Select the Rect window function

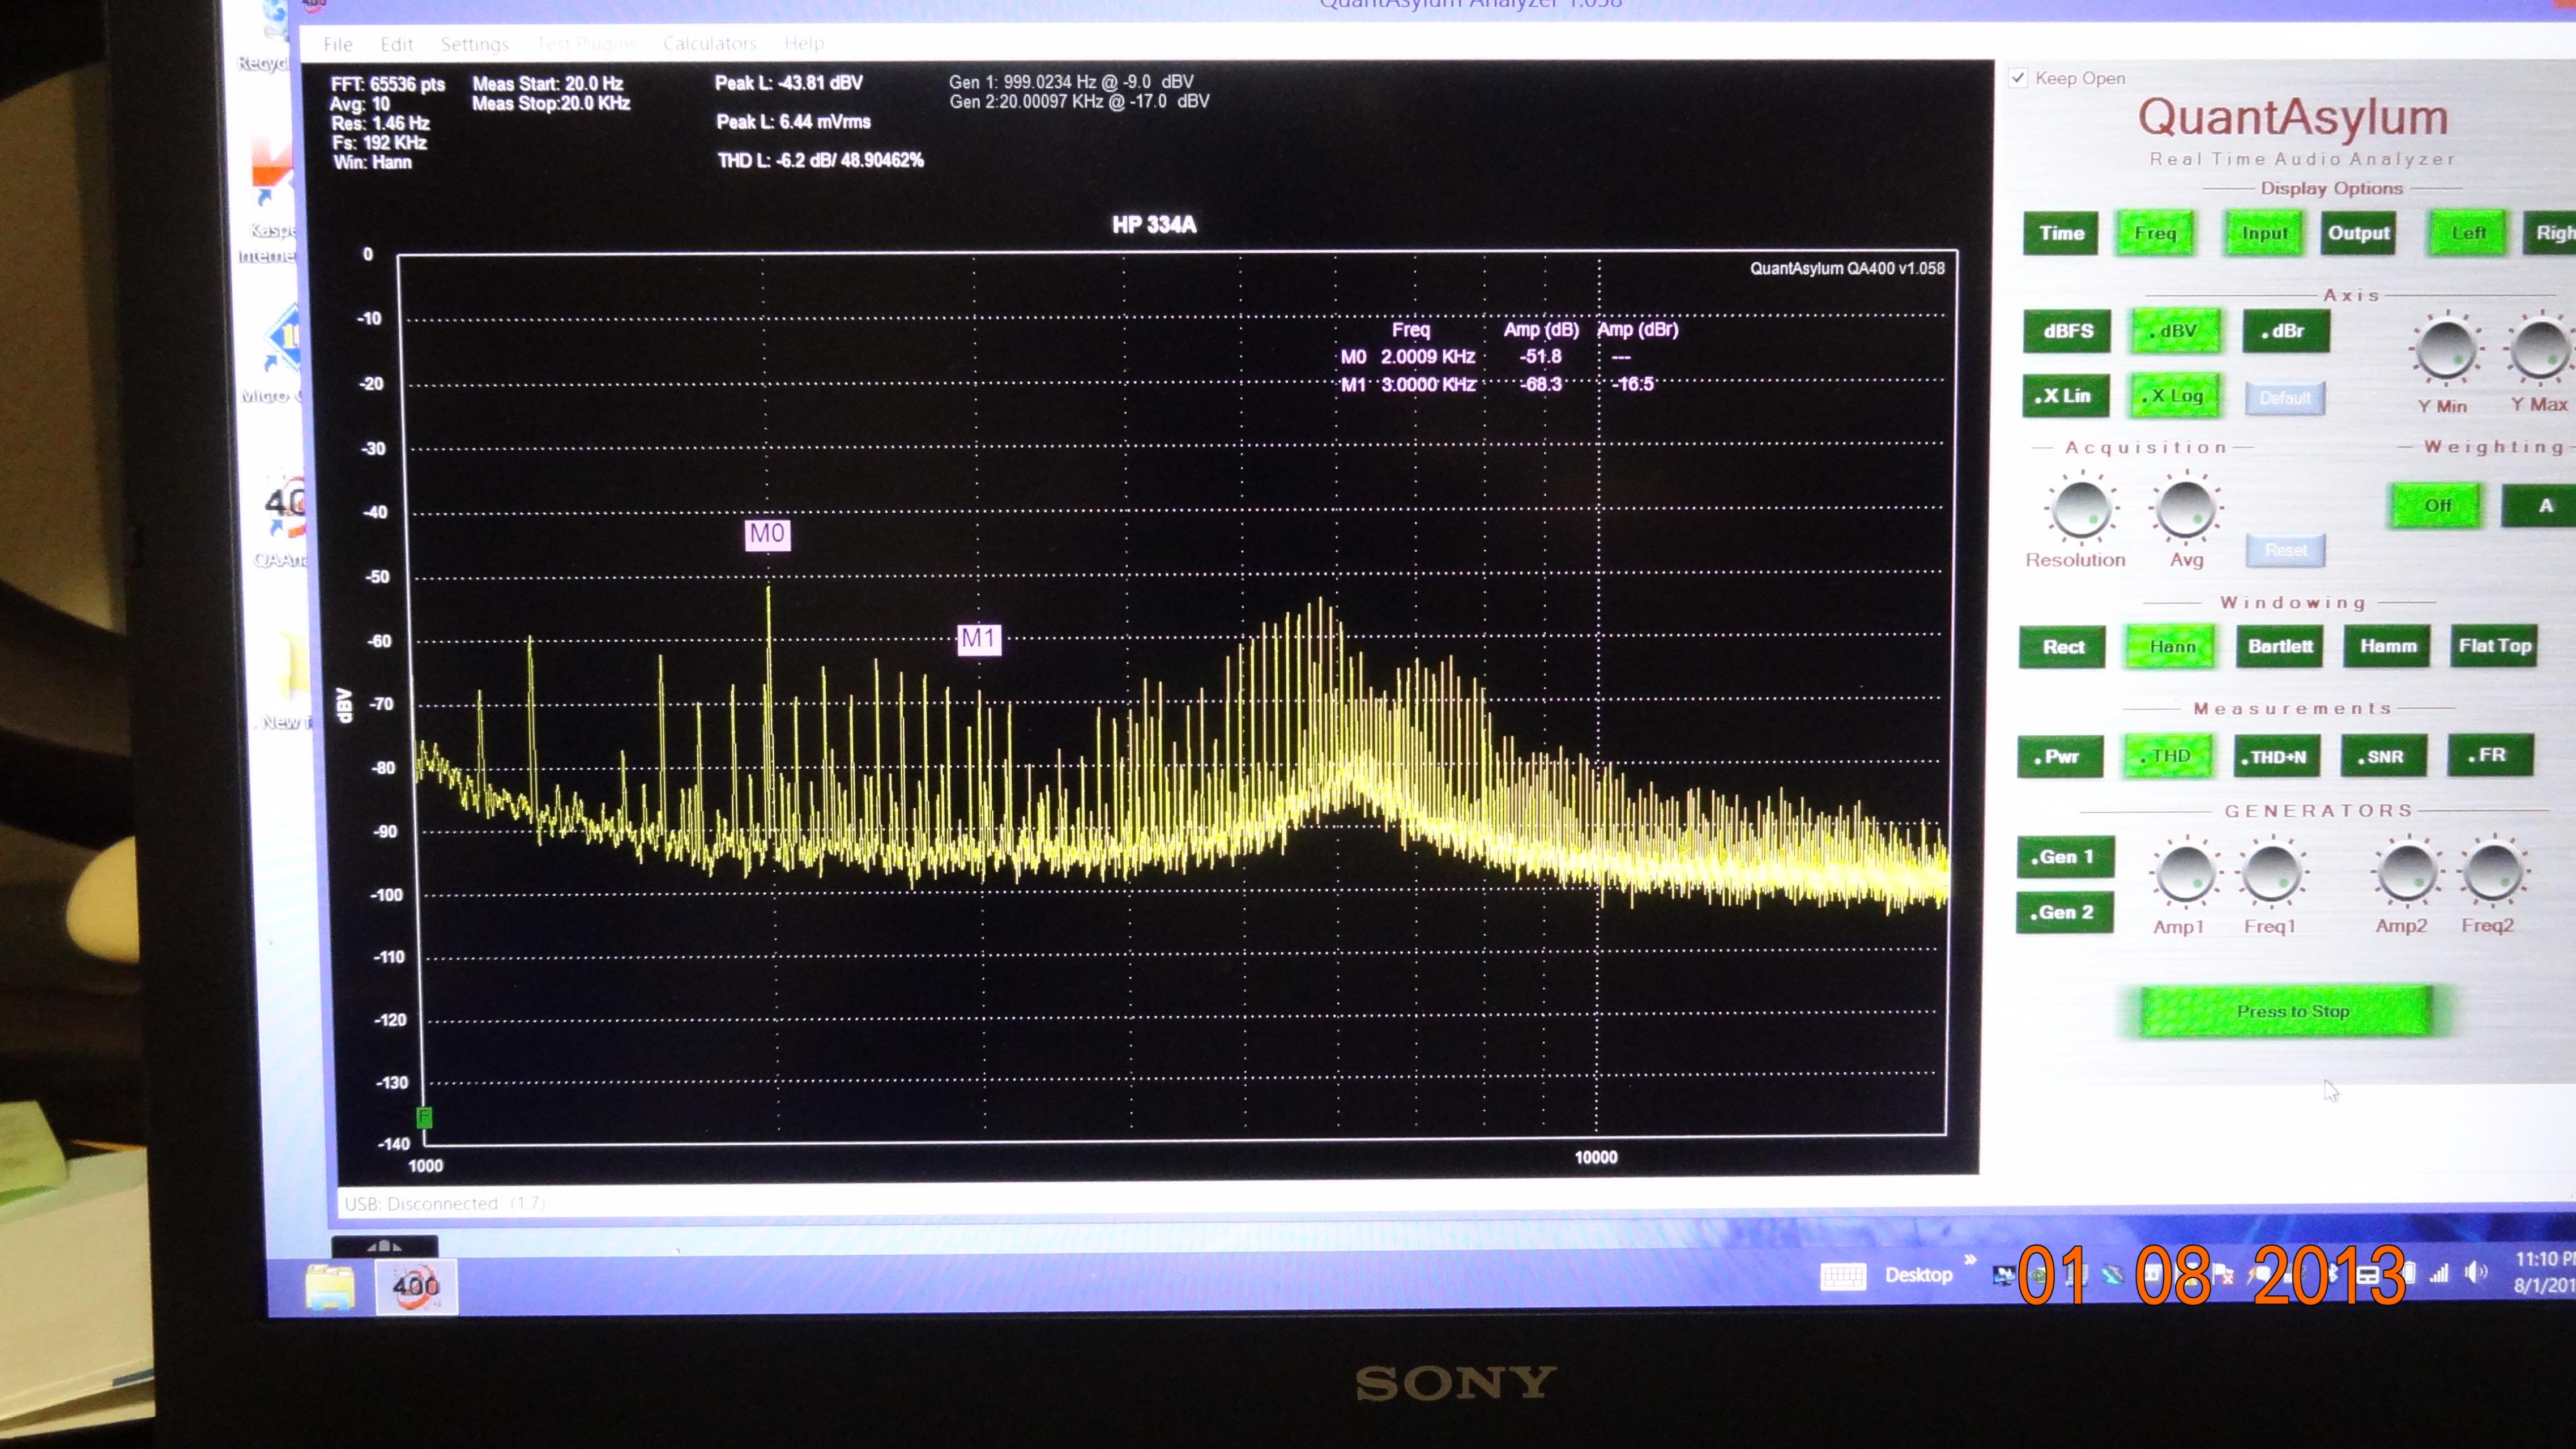click(x=2063, y=647)
